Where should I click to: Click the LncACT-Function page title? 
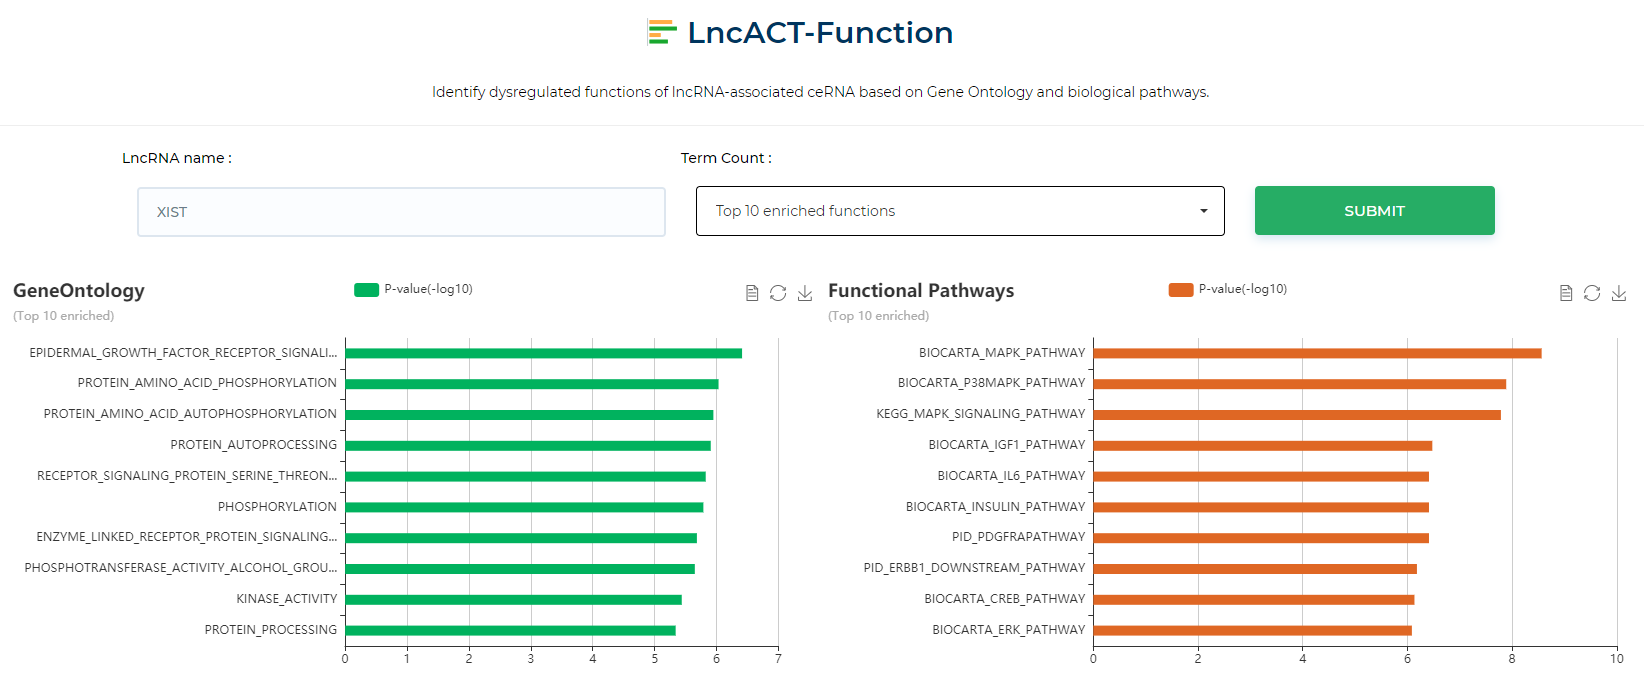point(820,33)
